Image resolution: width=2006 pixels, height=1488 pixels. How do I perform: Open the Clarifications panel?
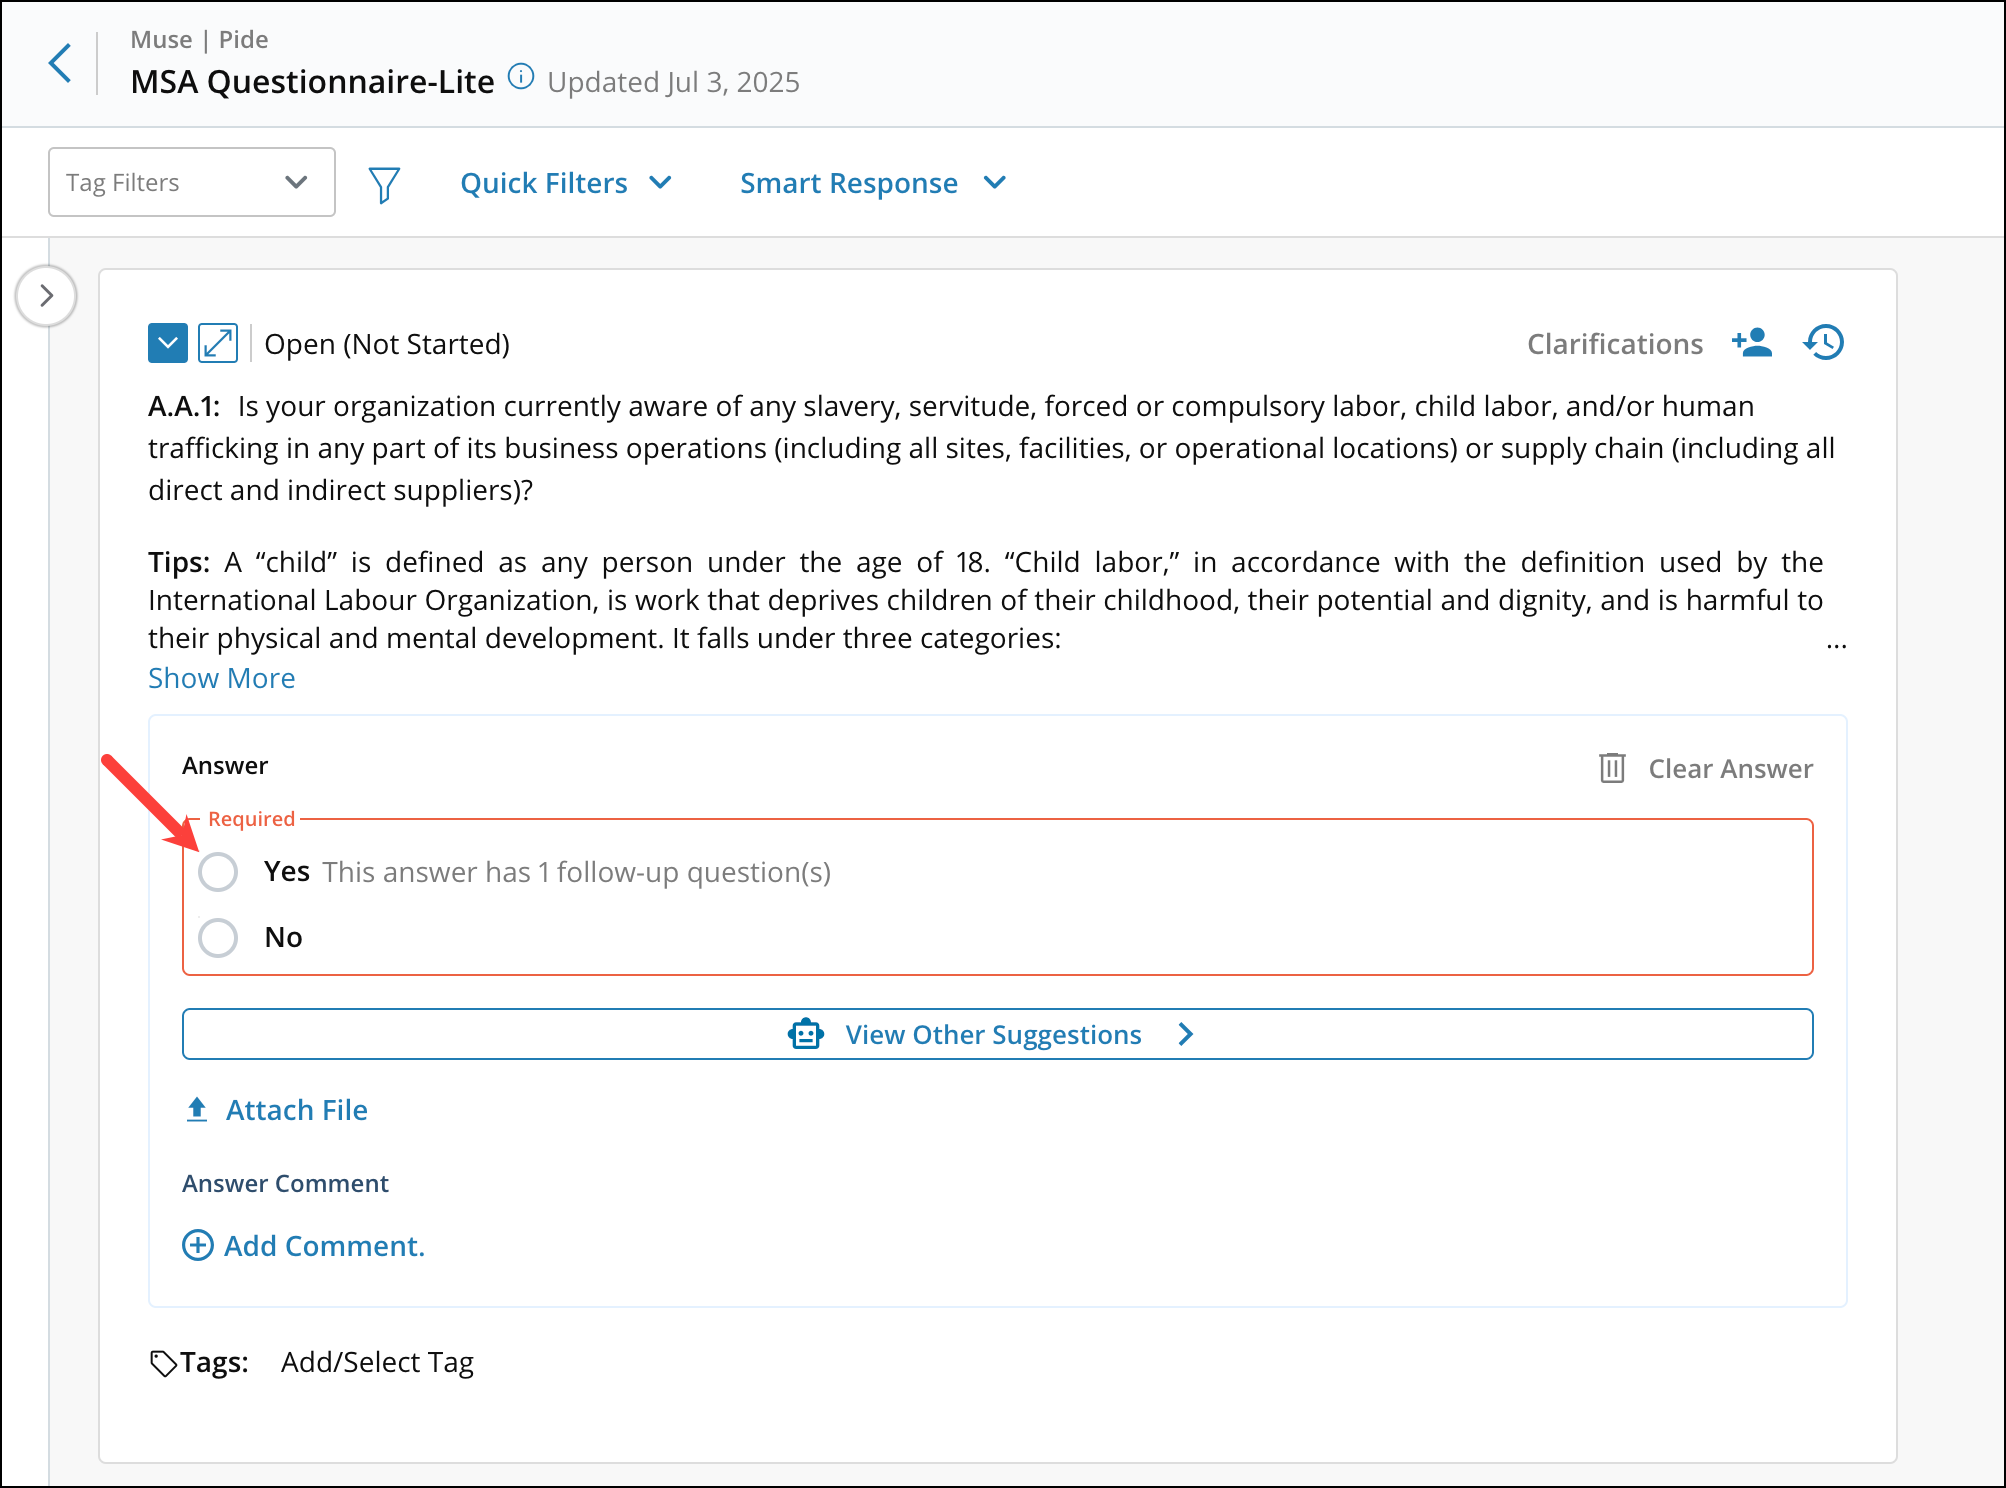[1614, 343]
